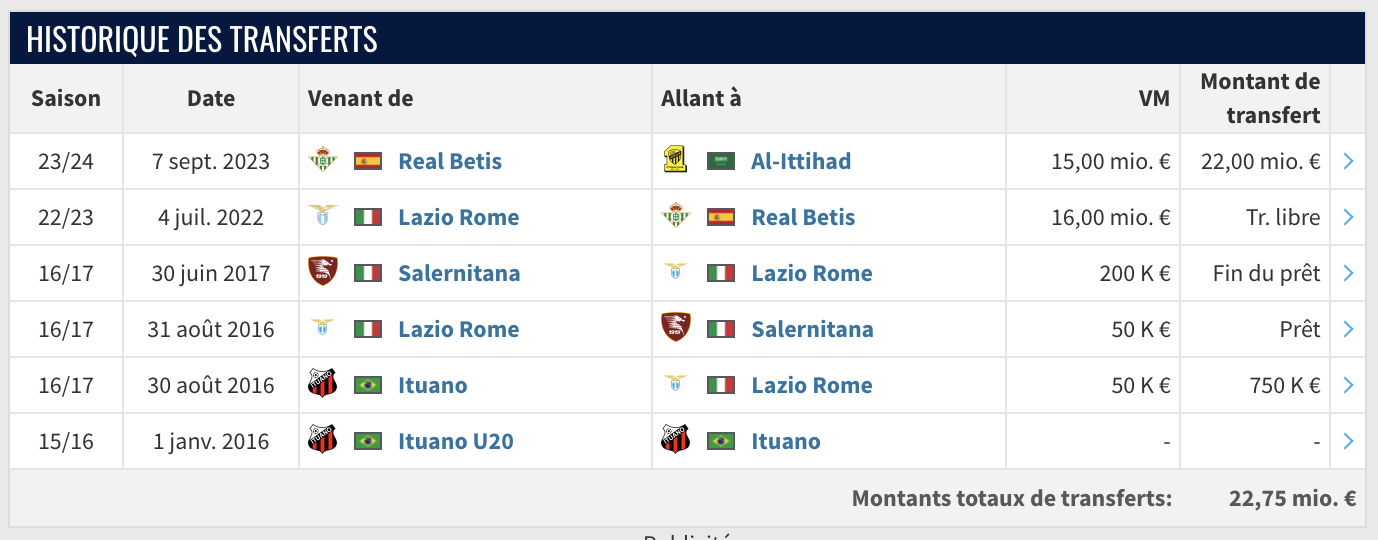Click the Al-Ittihad club crest
Viewport: 1378px width, 540px height.
[676, 161]
